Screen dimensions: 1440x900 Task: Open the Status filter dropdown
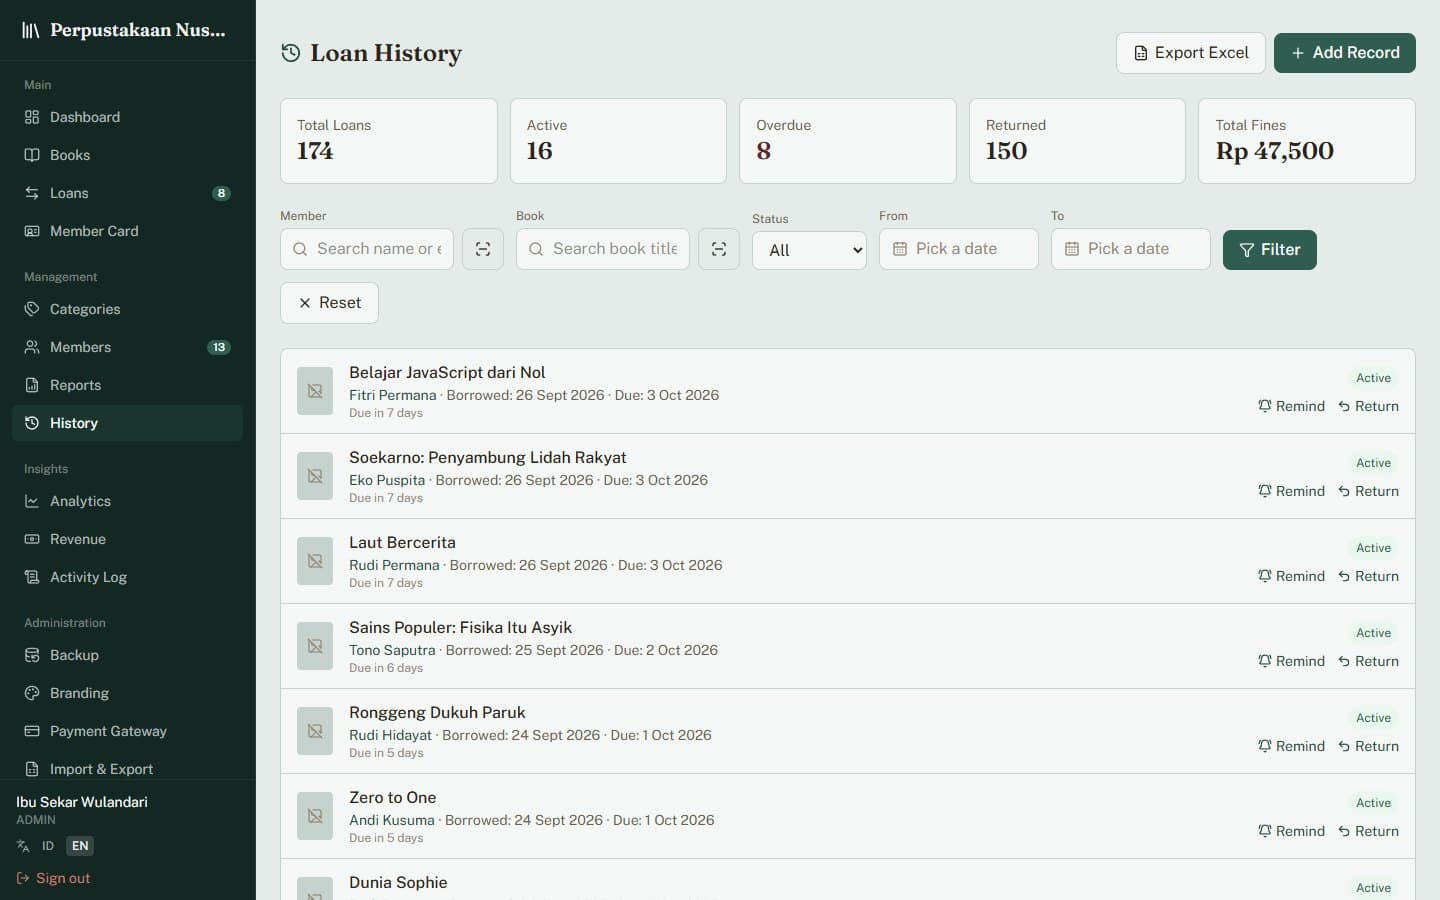pos(809,250)
